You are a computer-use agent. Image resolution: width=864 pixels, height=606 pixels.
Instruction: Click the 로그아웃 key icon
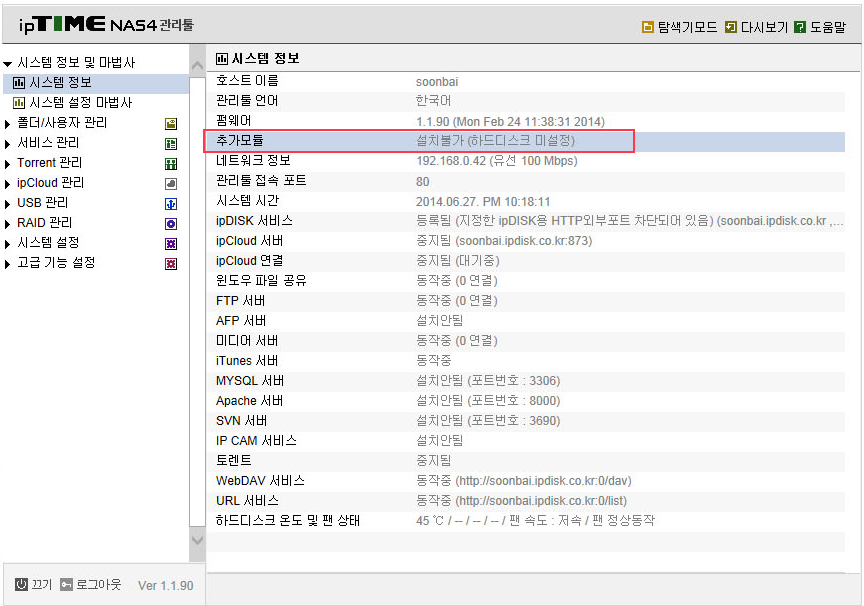click(67, 585)
